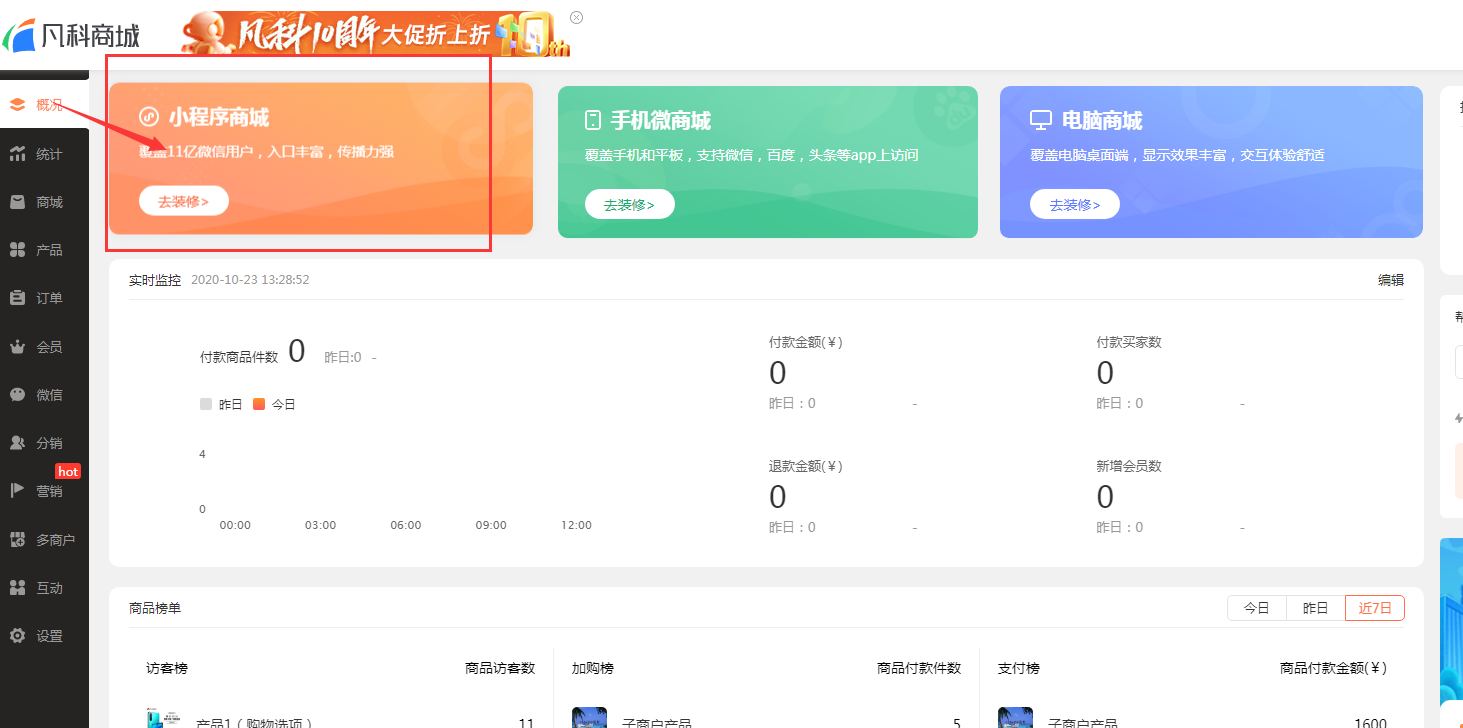Select the 概况 overview icon in sidebar
The image size is (1463, 728).
(17, 105)
